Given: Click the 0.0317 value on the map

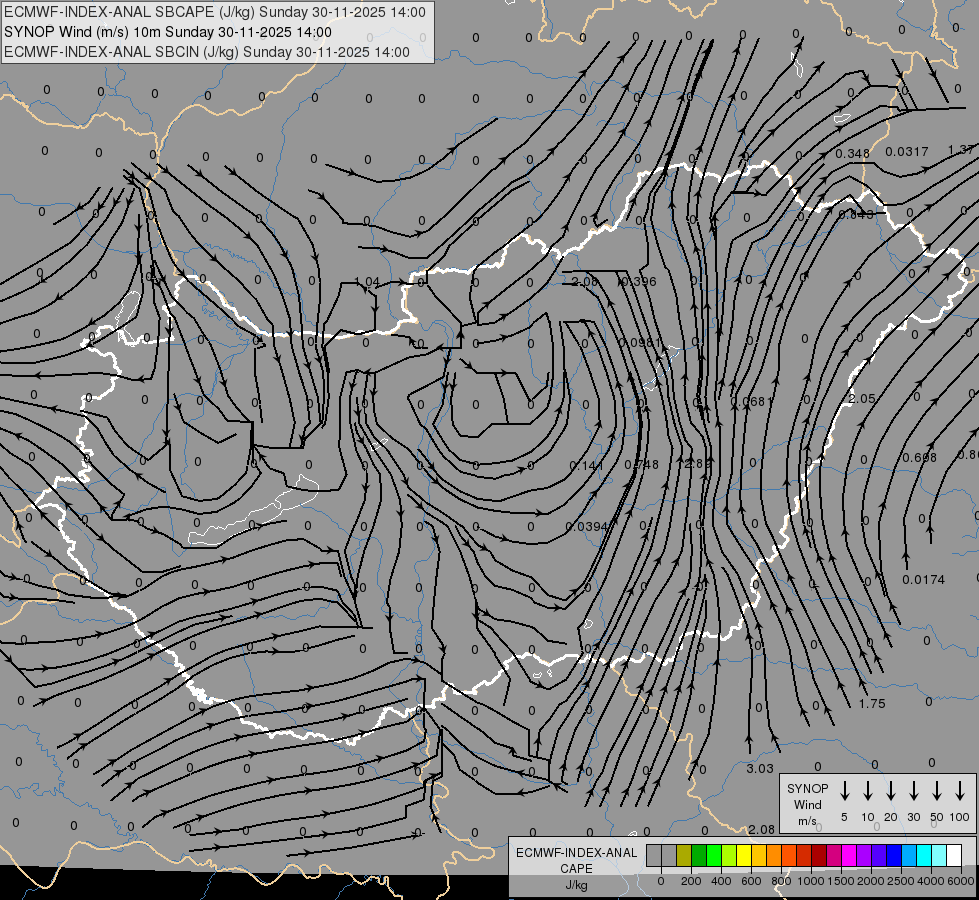Looking at the screenshot, I should (907, 152).
